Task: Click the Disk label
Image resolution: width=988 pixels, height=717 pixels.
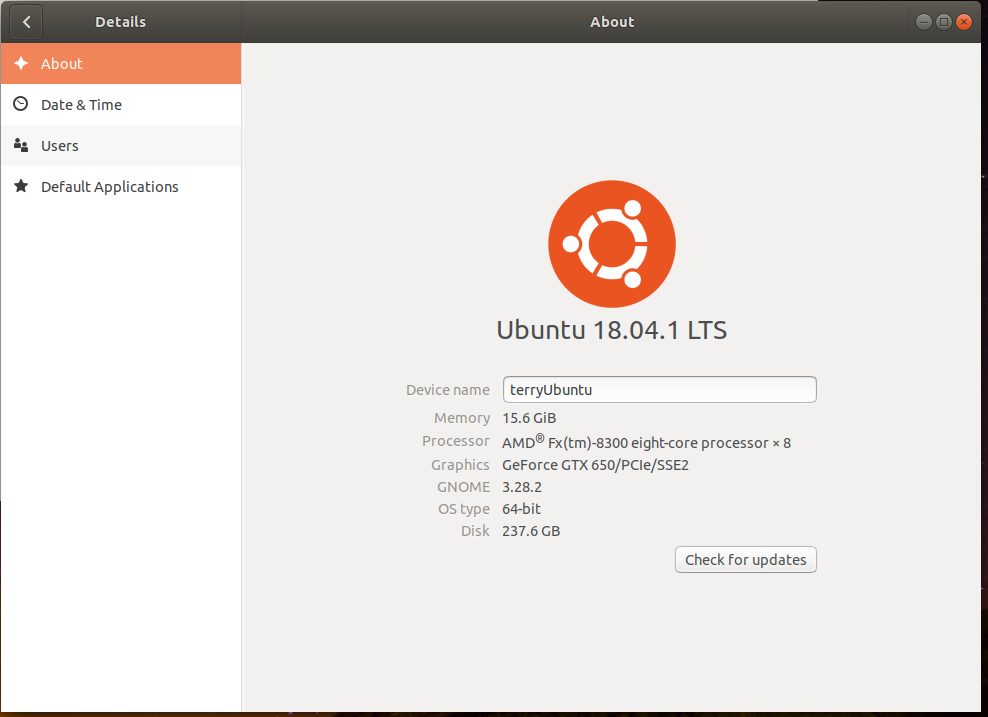Action: 475,531
